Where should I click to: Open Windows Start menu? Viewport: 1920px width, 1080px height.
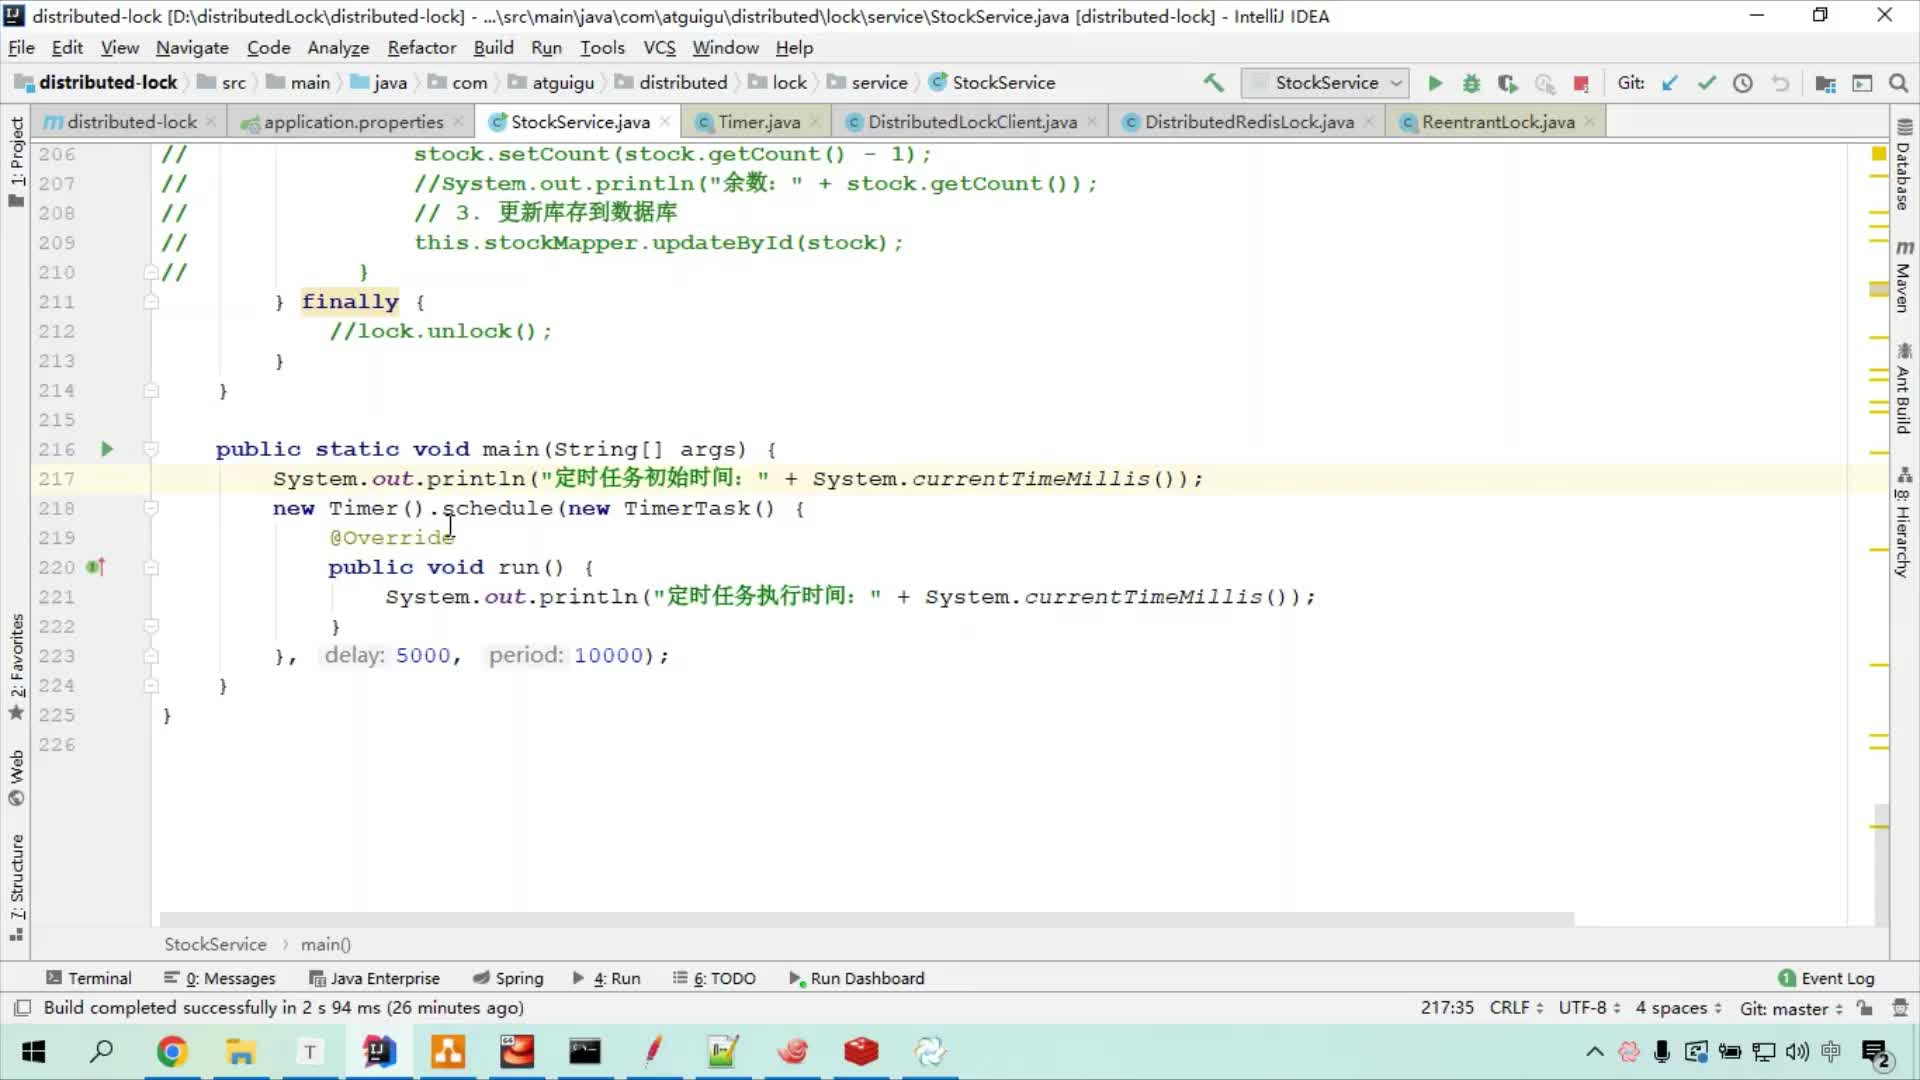click(x=33, y=1051)
